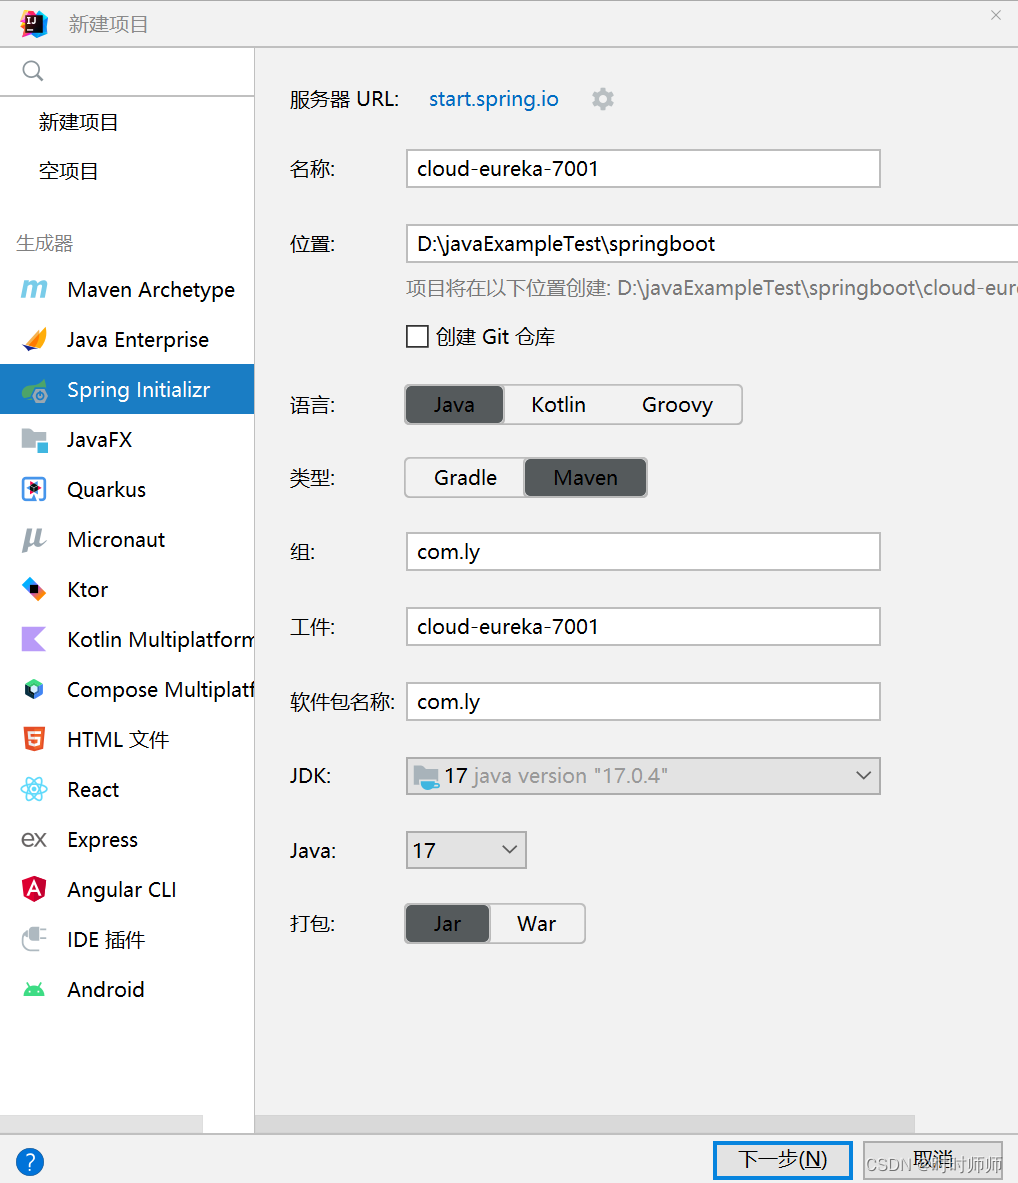Click the IDE plugin plug icon

[34, 939]
